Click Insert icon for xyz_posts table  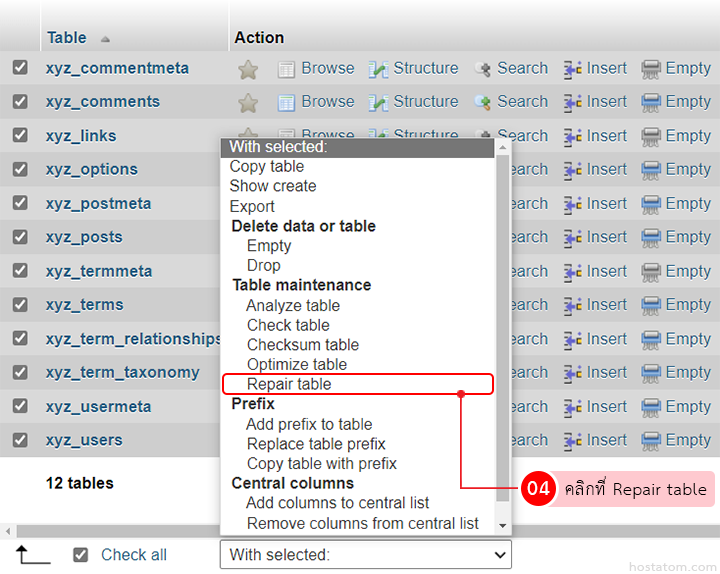pyautogui.click(x=573, y=237)
